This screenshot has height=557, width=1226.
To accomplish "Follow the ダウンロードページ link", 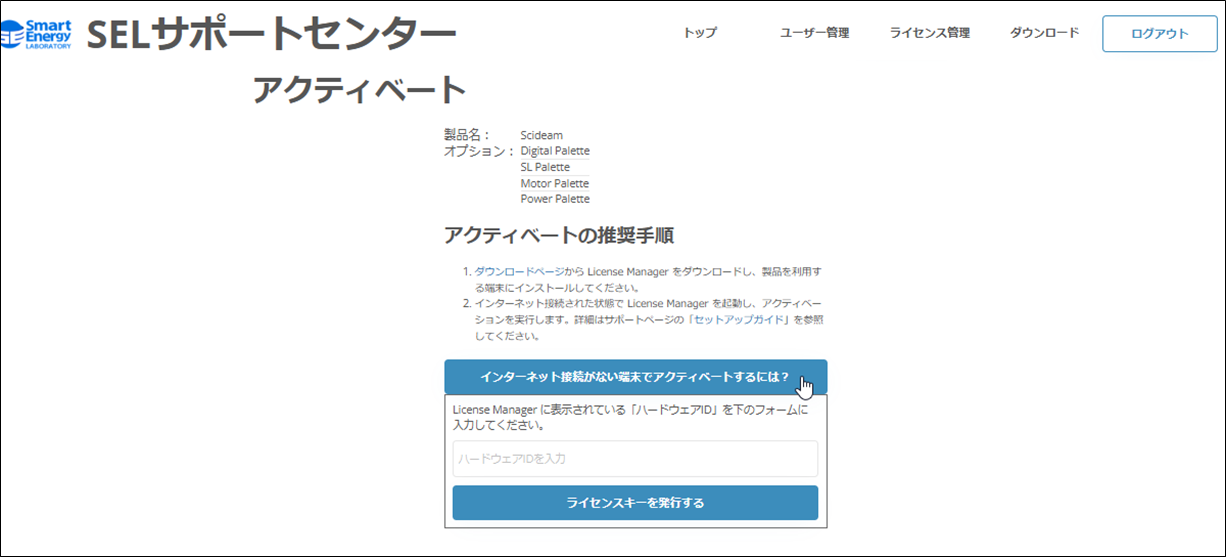I will tap(520, 271).
